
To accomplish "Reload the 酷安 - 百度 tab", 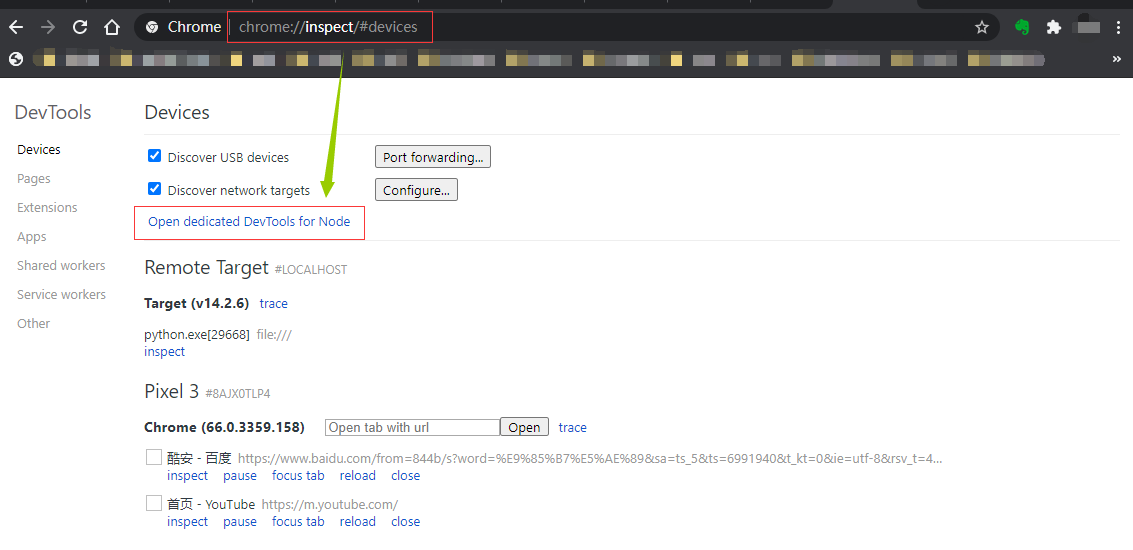I will (358, 476).
